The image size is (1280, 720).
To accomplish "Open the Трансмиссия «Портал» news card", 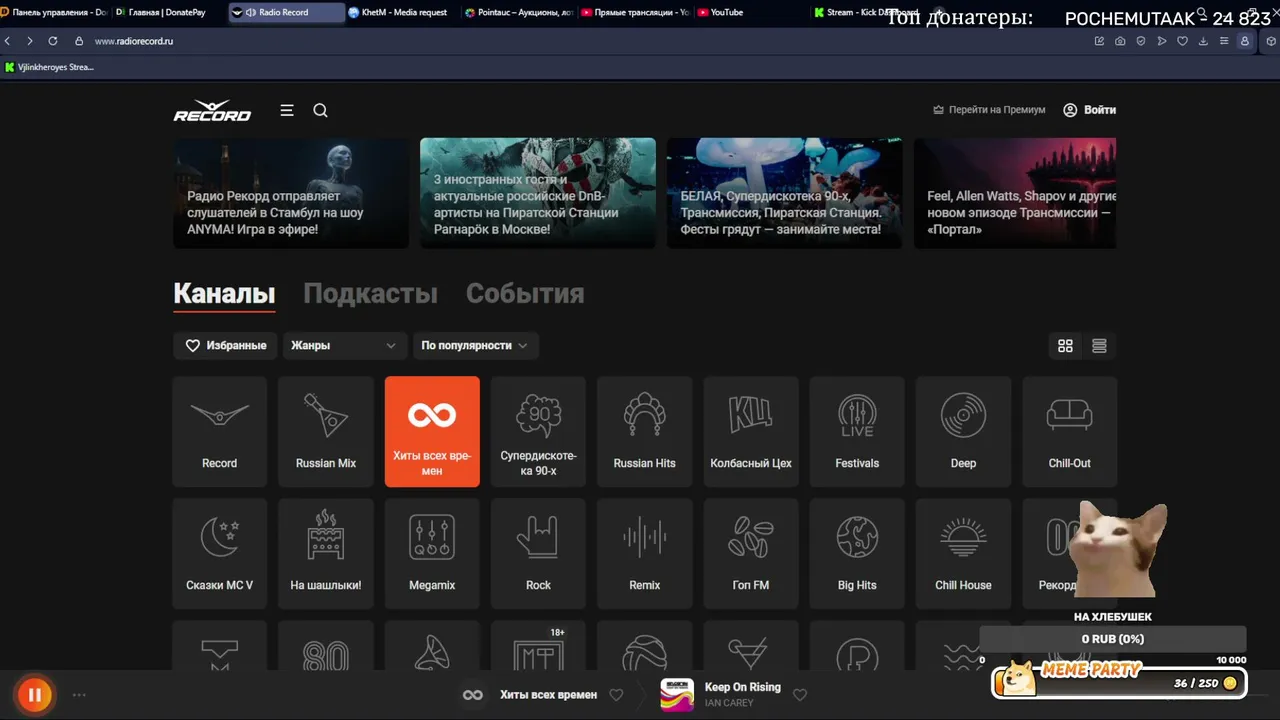I will [1015, 193].
